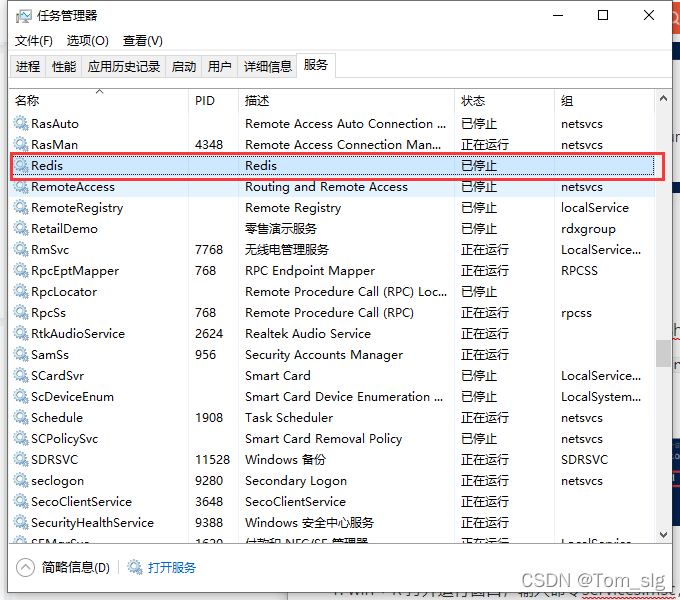
Task: Click the gear icon beside SecurityHealthService
Action: (21, 523)
